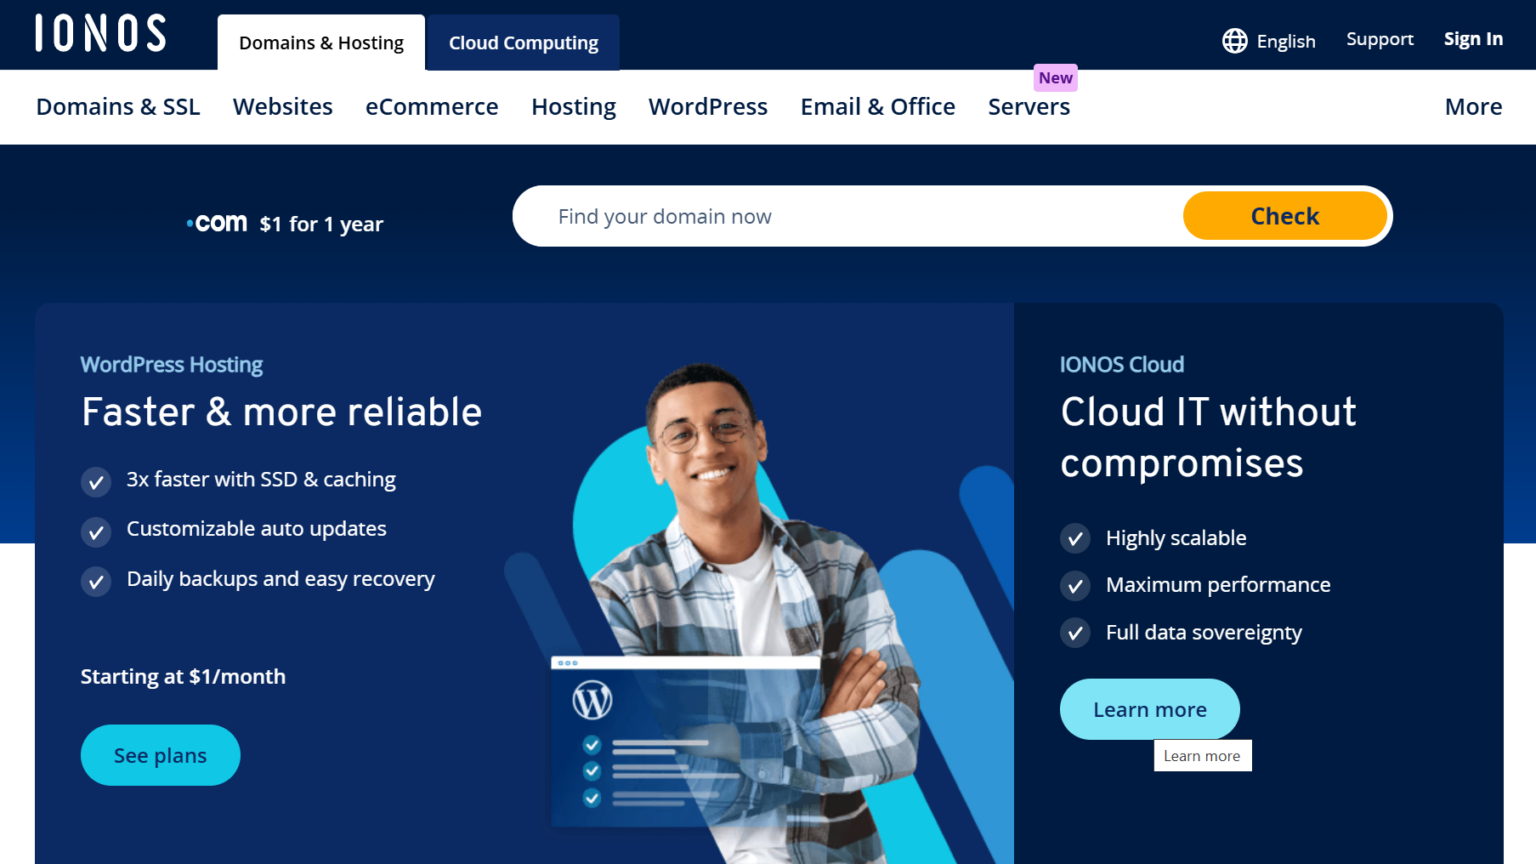This screenshot has height=864, width=1536.
Task: Open the WordPress navigation menu item
Action: click(708, 106)
